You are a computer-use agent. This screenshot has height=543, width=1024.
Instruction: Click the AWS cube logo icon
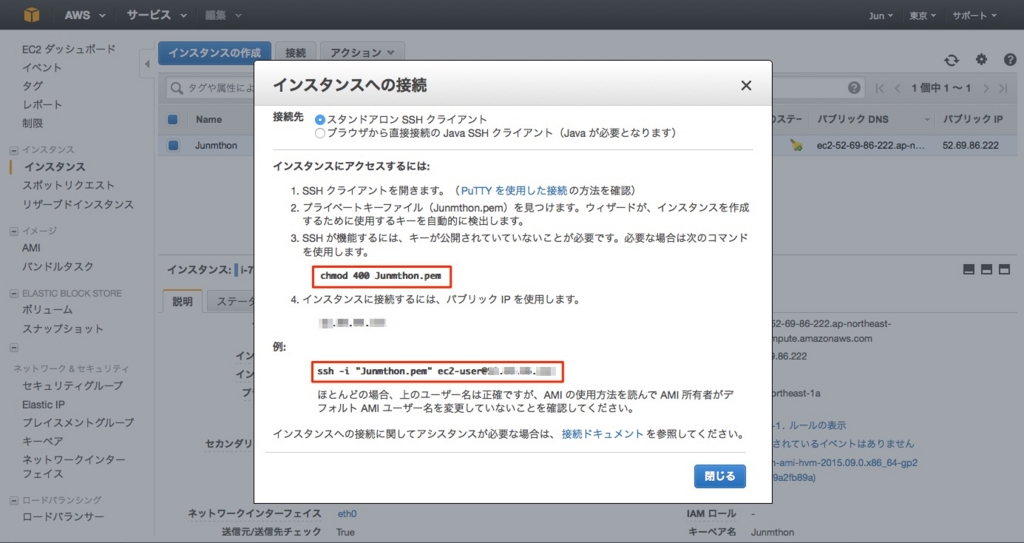pos(31,14)
